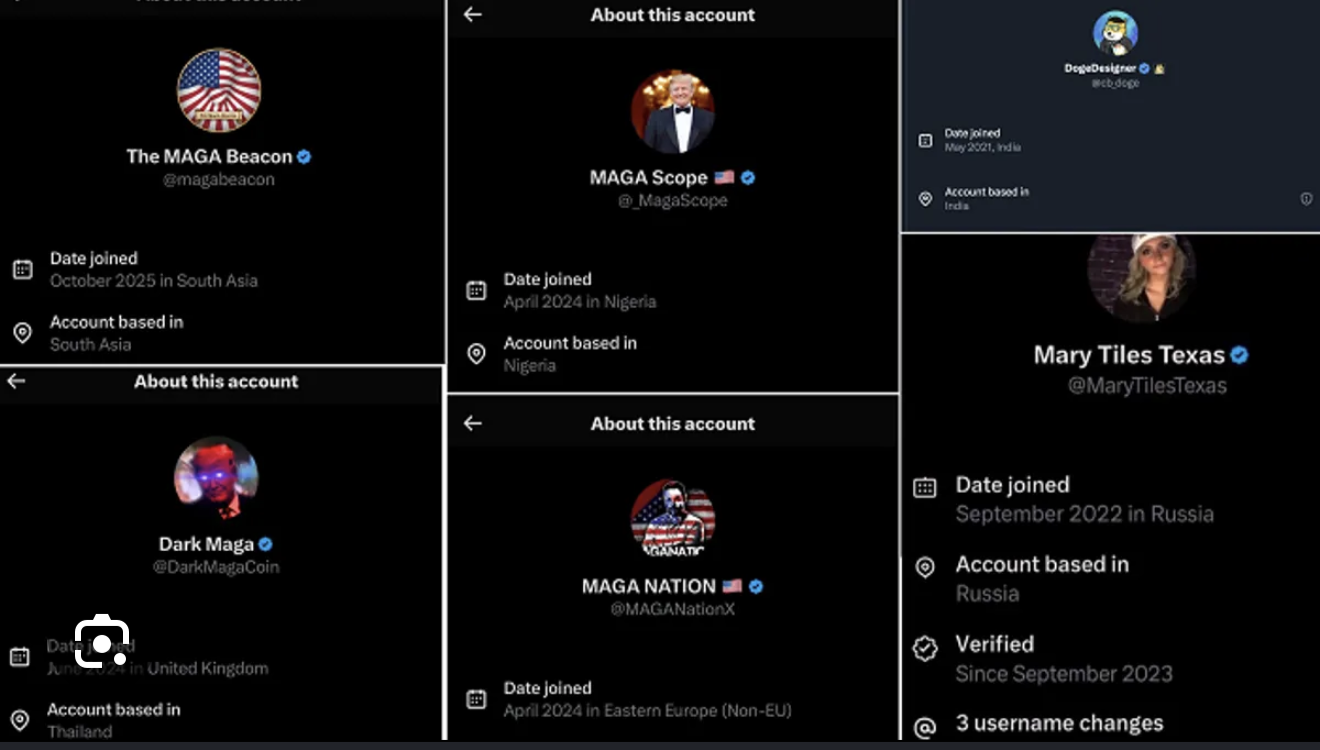The width and height of the screenshot is (1320, 750).
Task: Click back arrow above MAGA NATION profile
Action: (473, 423)
